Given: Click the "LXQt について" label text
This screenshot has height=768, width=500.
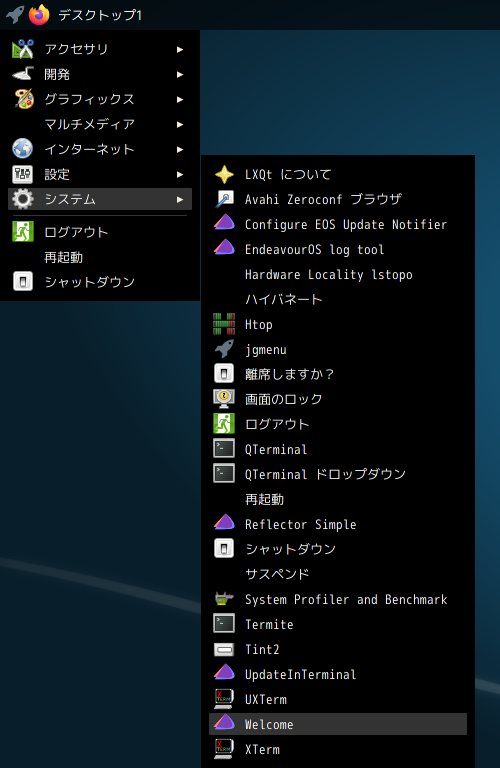Looking at the screenshot, I should click(x=288, y=174).
